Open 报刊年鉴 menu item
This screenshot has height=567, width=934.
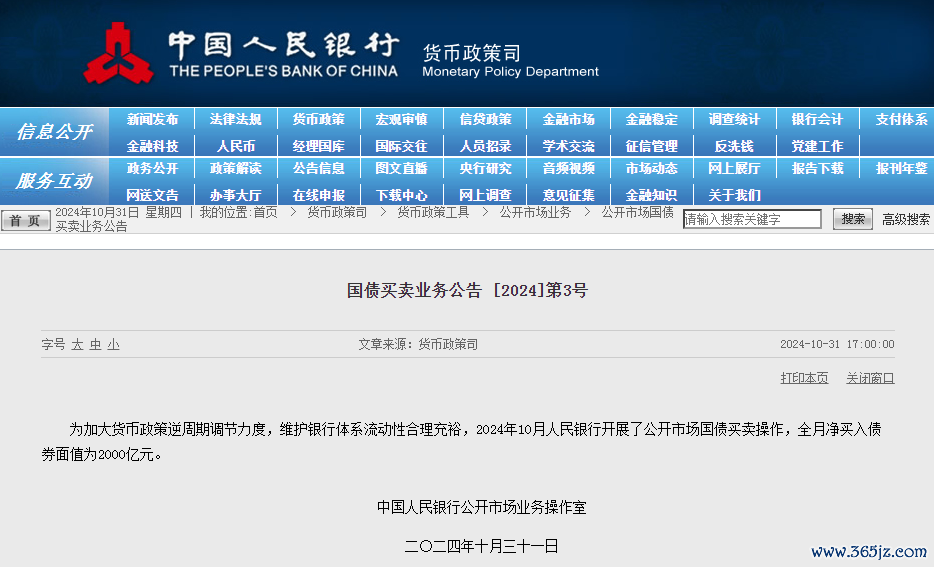901,169
